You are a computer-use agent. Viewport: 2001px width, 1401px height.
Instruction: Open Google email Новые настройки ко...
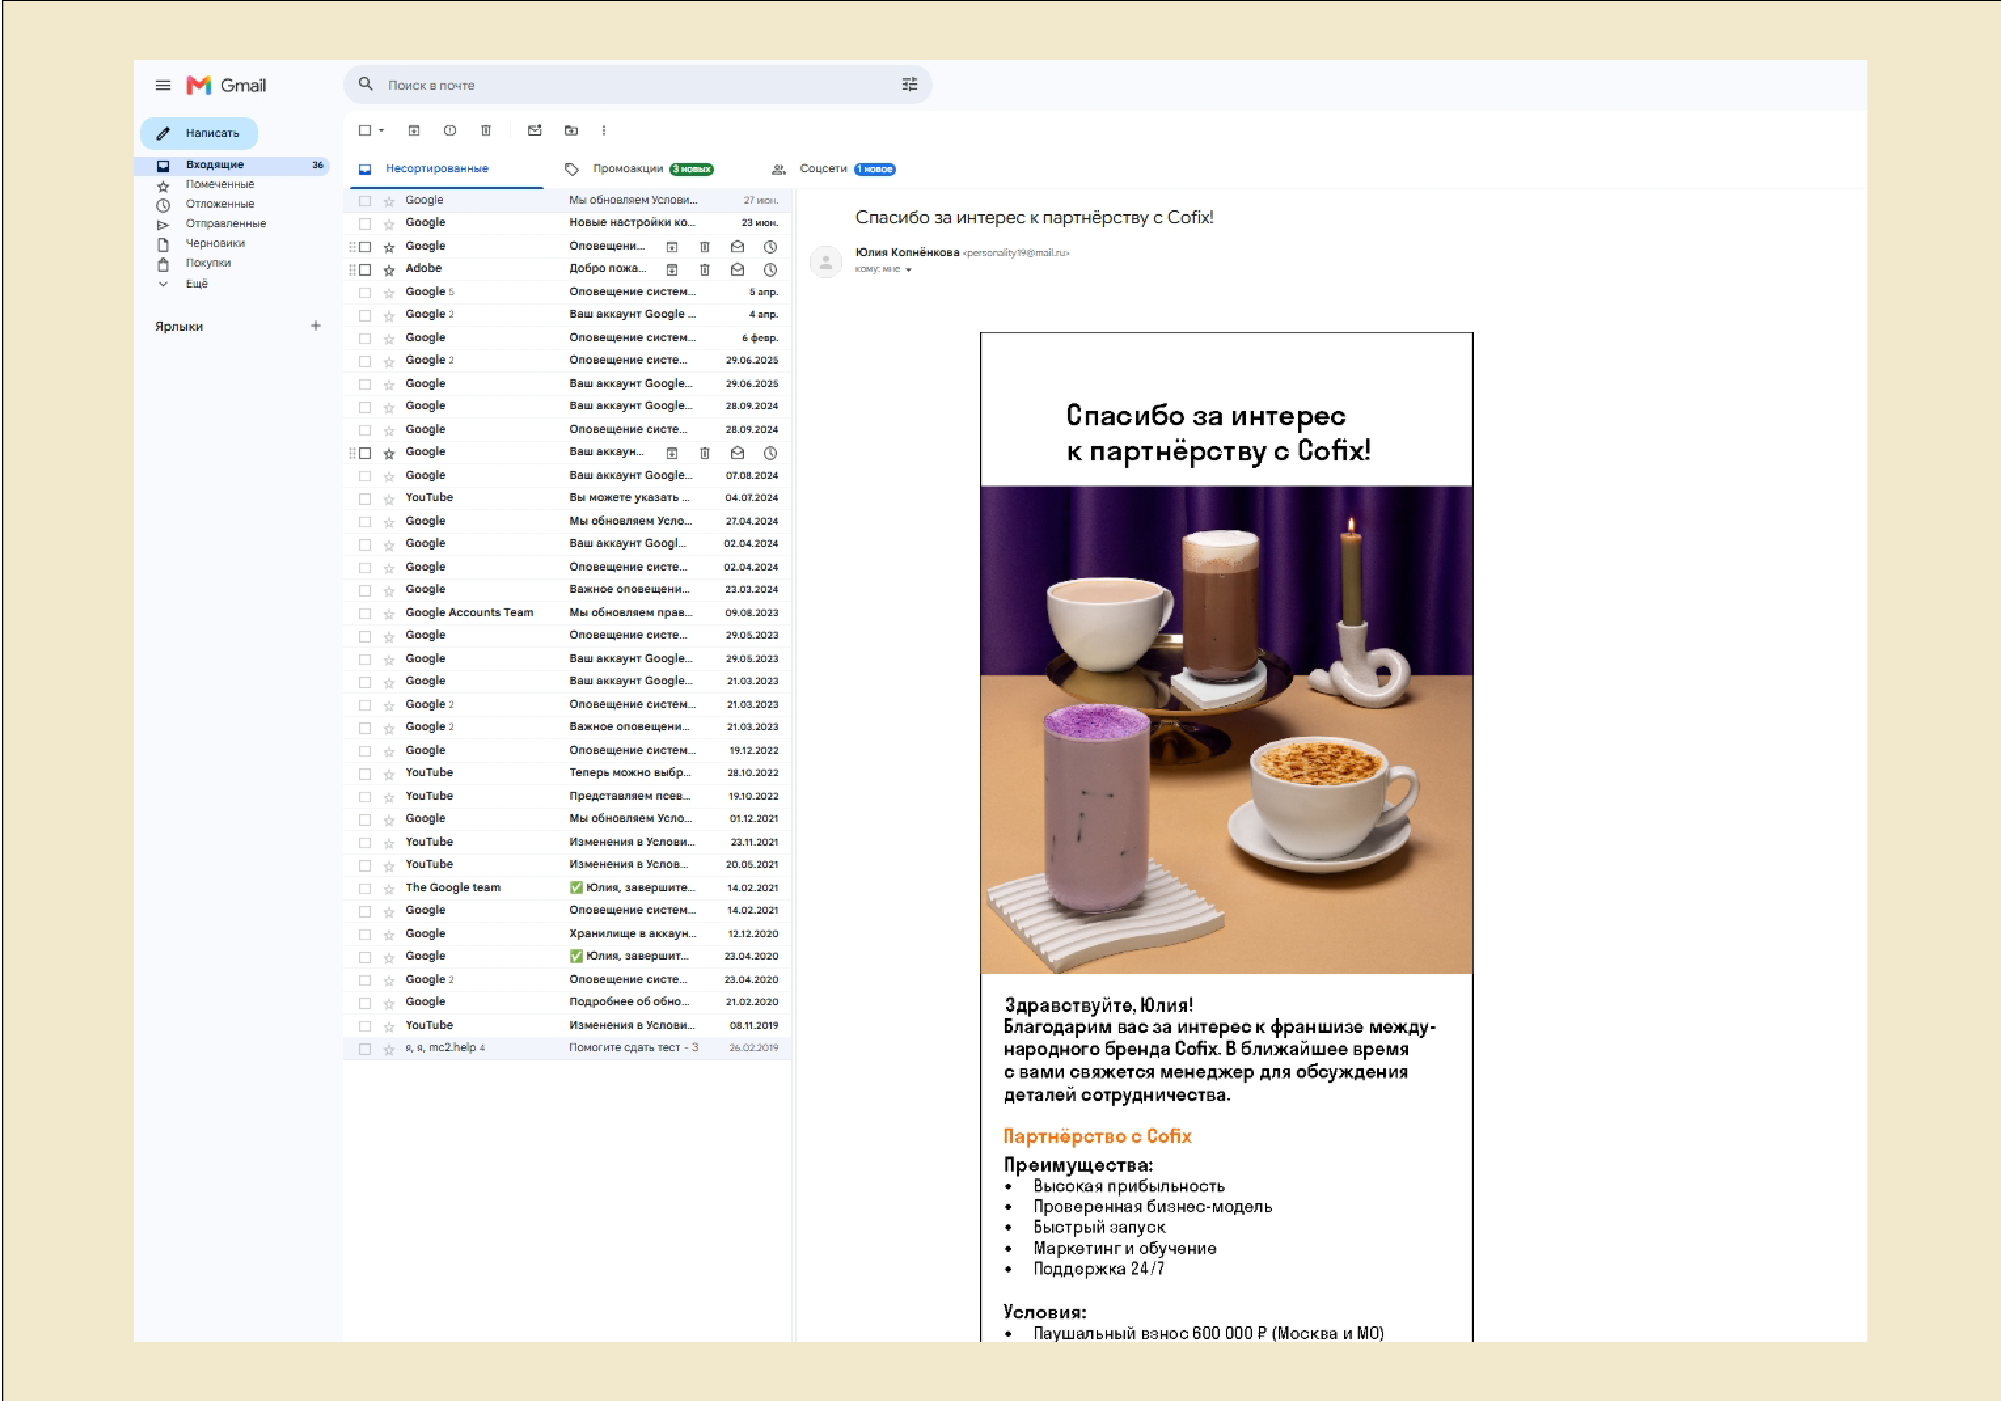[568, 223]
